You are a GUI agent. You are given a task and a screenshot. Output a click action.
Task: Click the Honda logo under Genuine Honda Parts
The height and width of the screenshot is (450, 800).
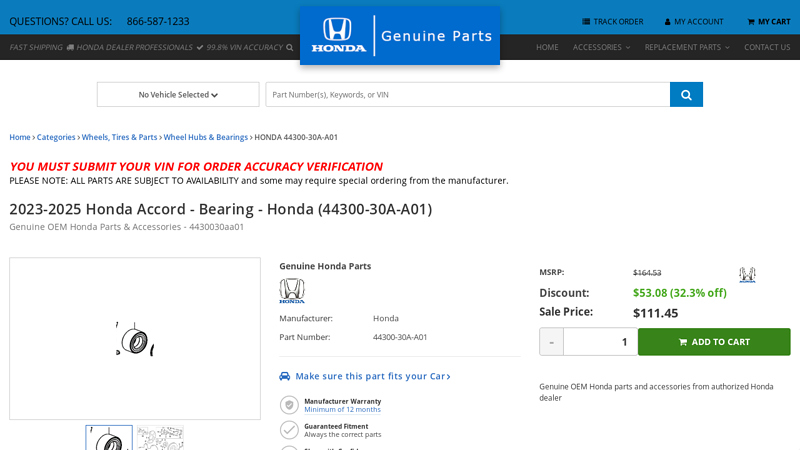[292, 291]
